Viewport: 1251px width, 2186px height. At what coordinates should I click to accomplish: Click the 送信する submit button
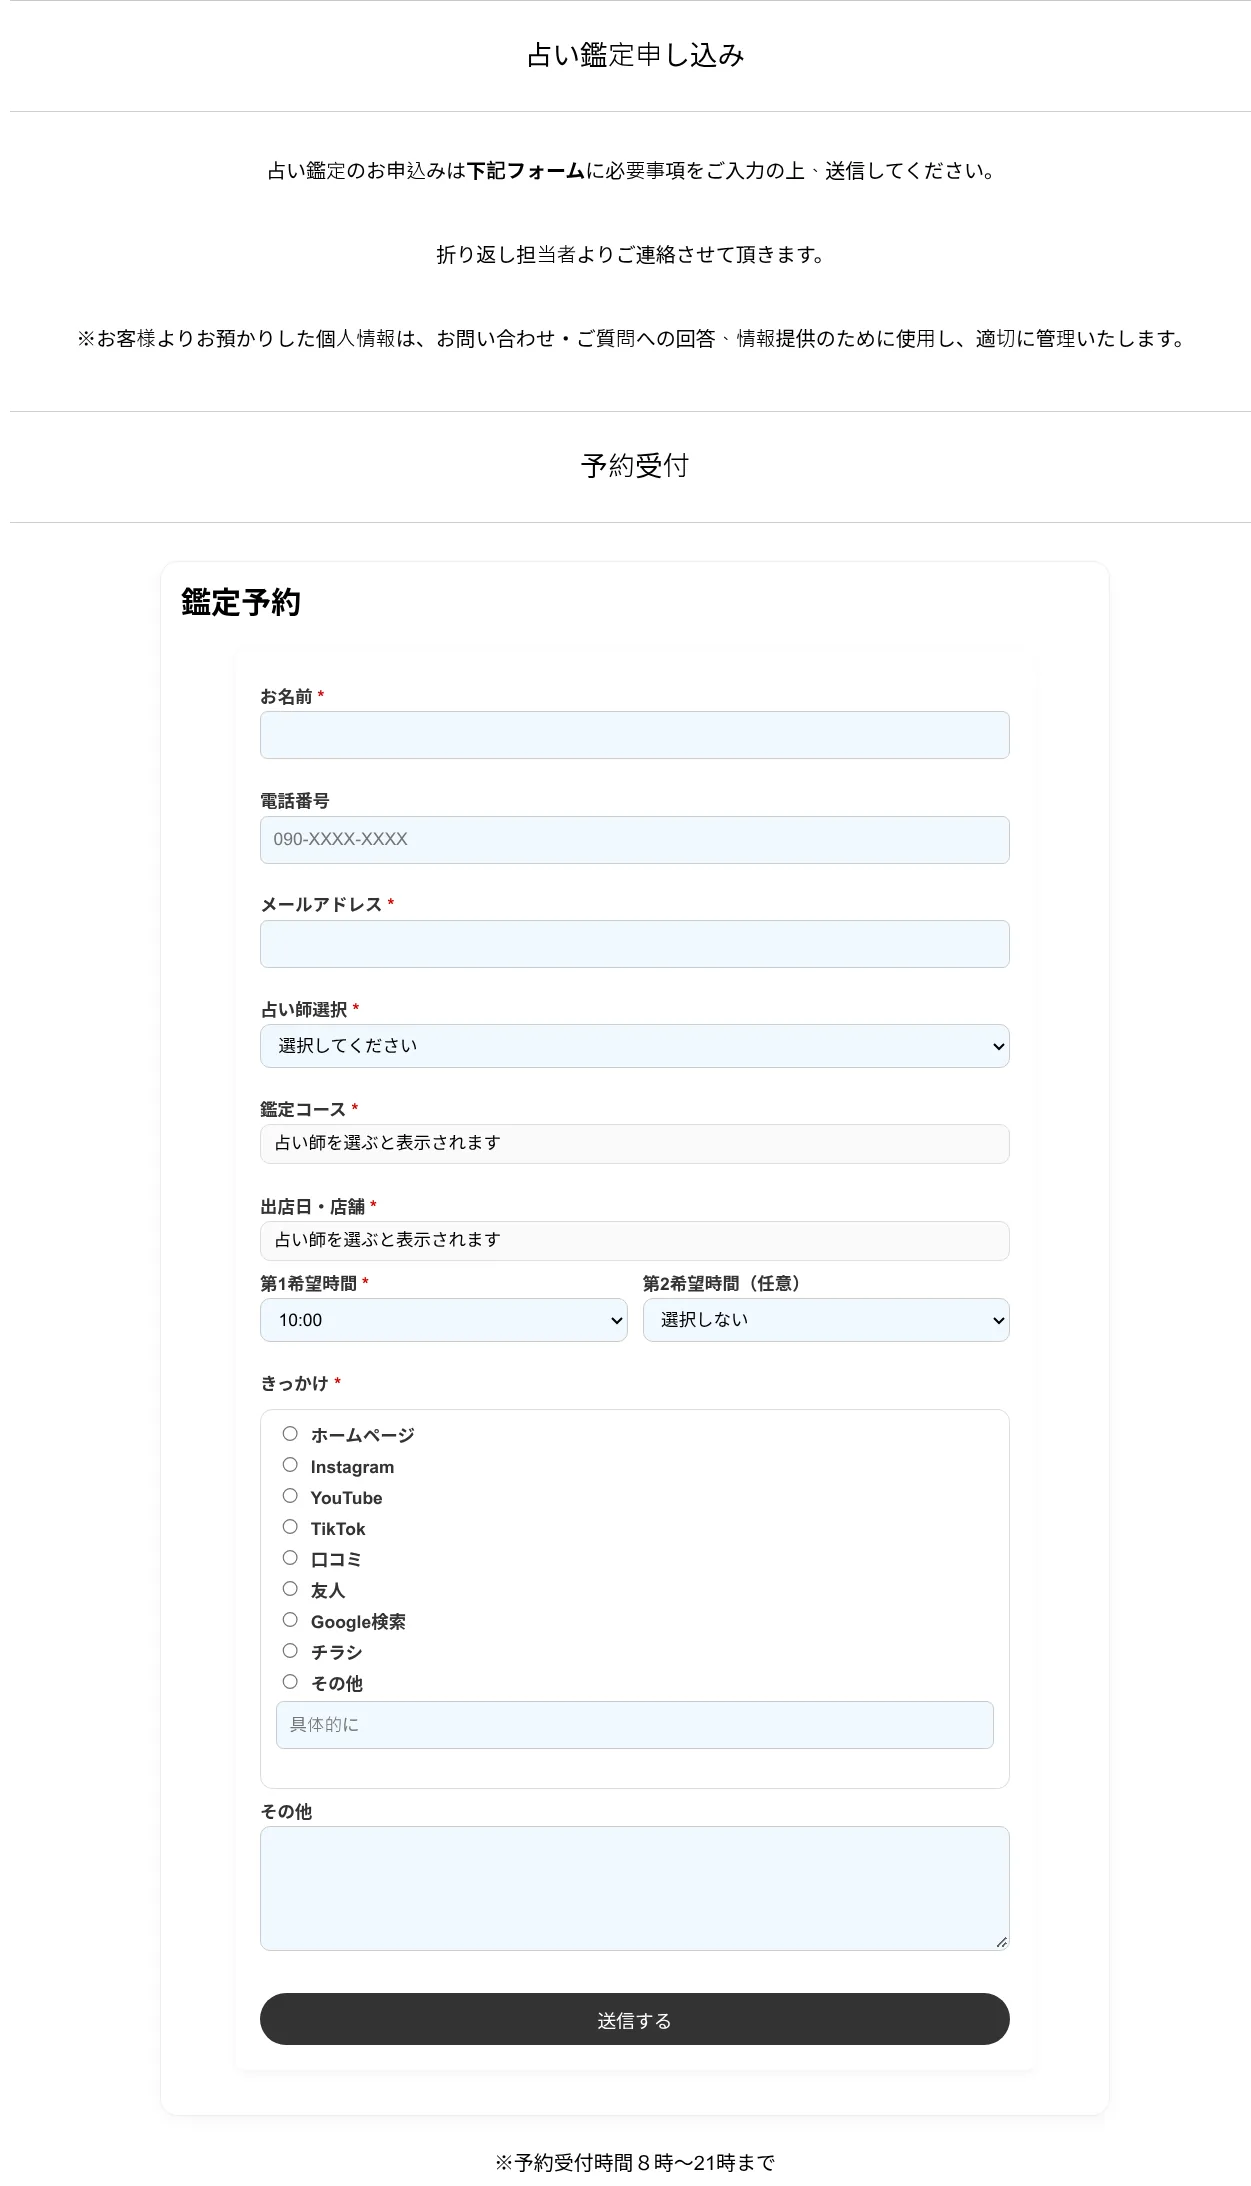click(634, 2019)
